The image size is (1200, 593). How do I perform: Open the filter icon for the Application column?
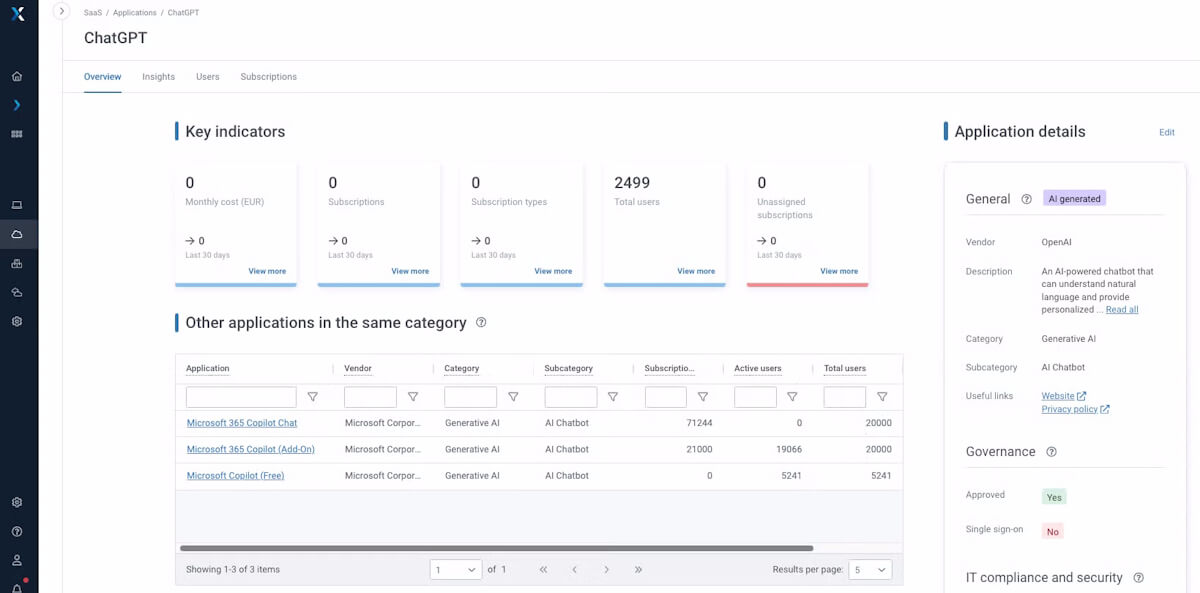pos(313,397)
